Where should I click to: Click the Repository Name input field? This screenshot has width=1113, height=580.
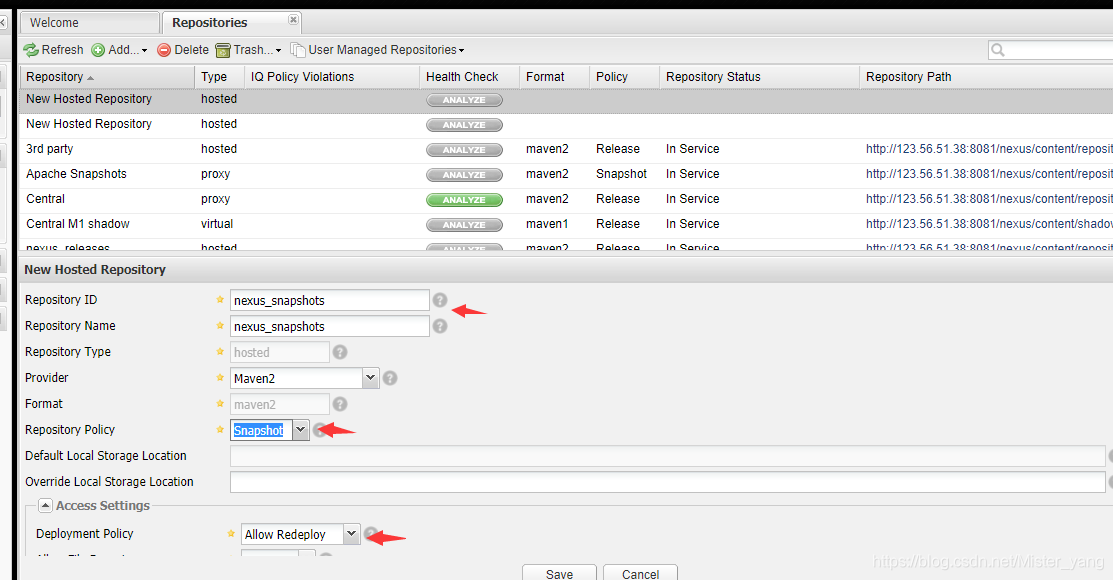pyautogui.click(x=329, y=327)
